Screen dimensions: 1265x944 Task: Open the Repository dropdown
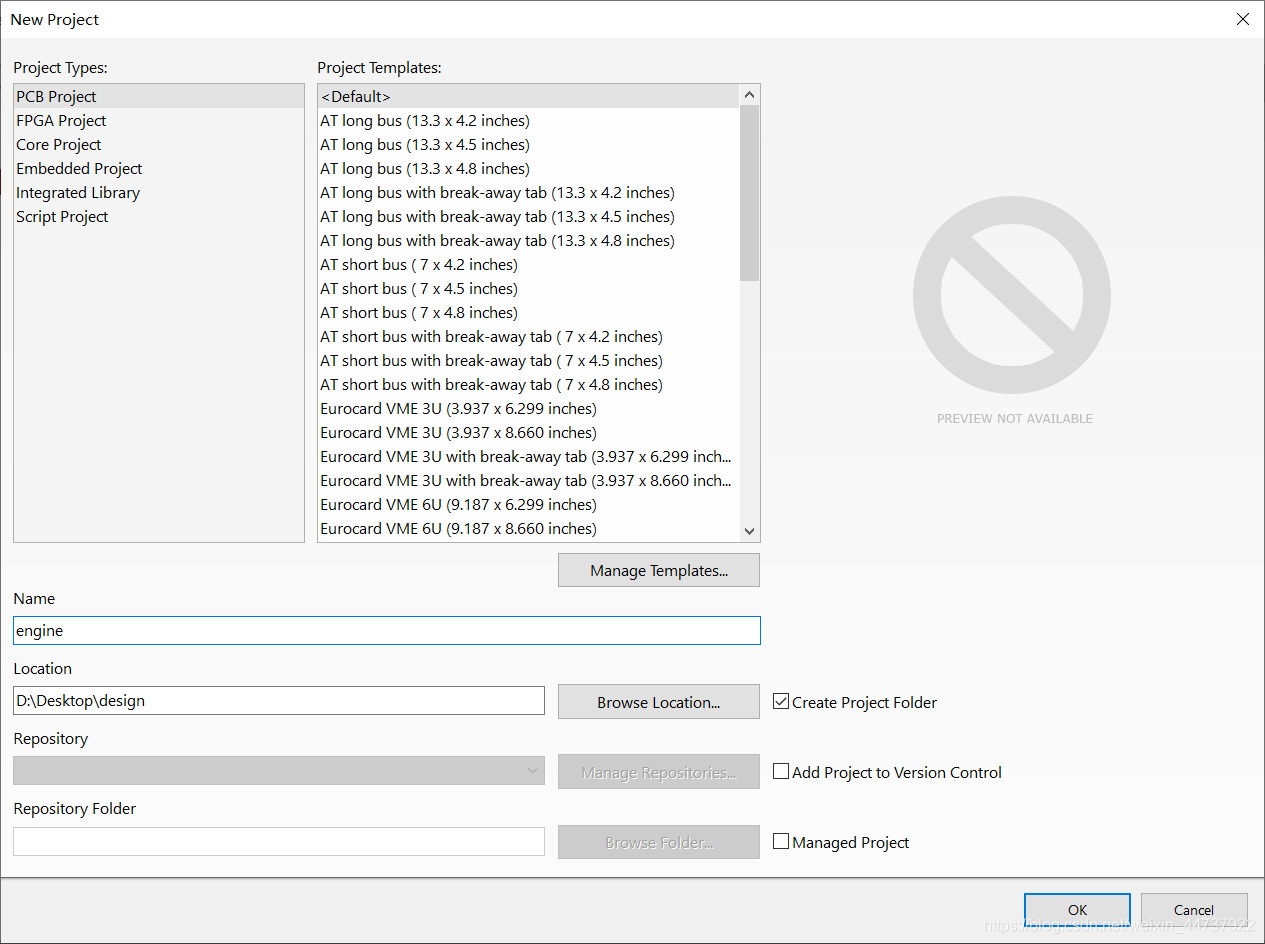click(279, 771)
